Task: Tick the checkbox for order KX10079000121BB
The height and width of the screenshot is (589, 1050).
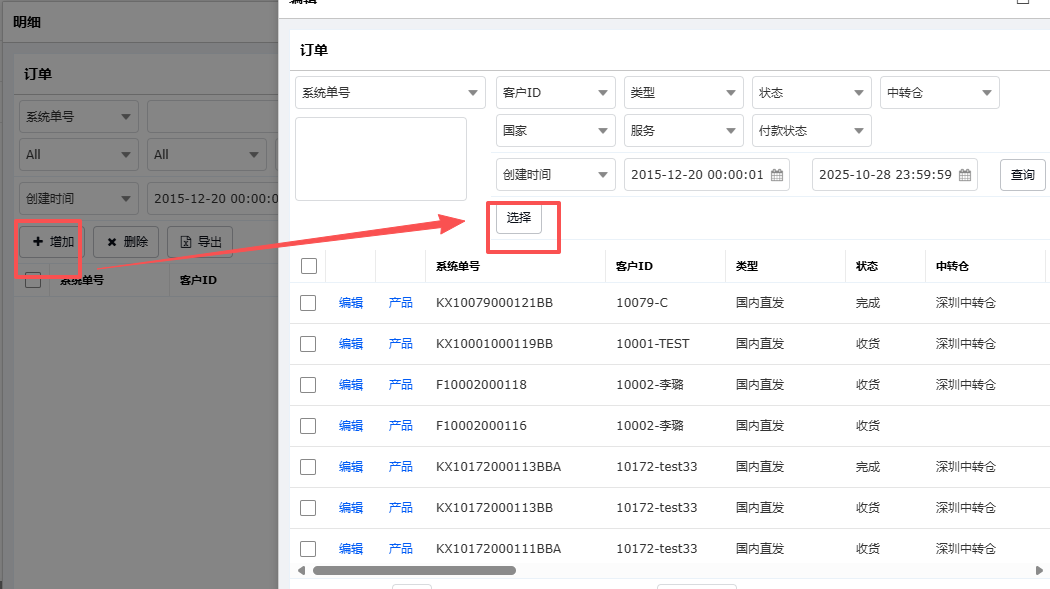Action: click(308, 303)
